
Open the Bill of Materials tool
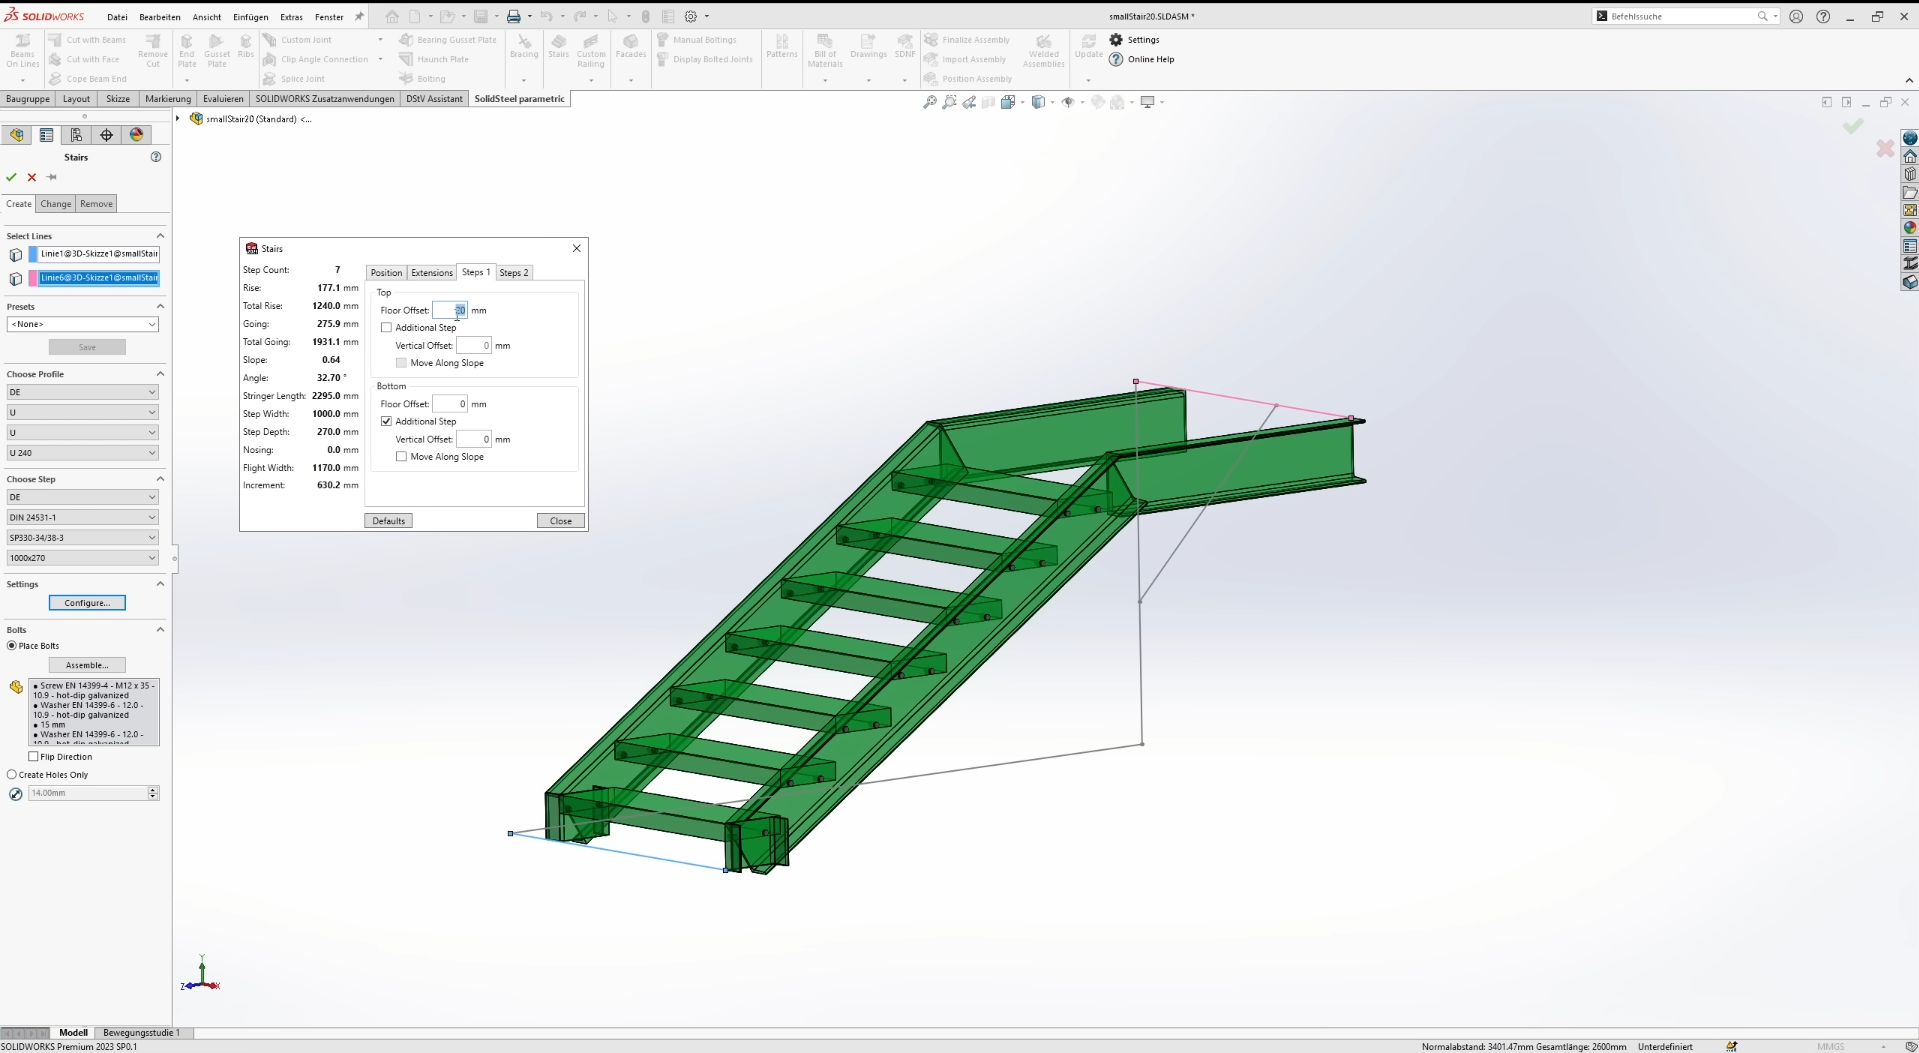pyautogui.click(x=825, y=51)
